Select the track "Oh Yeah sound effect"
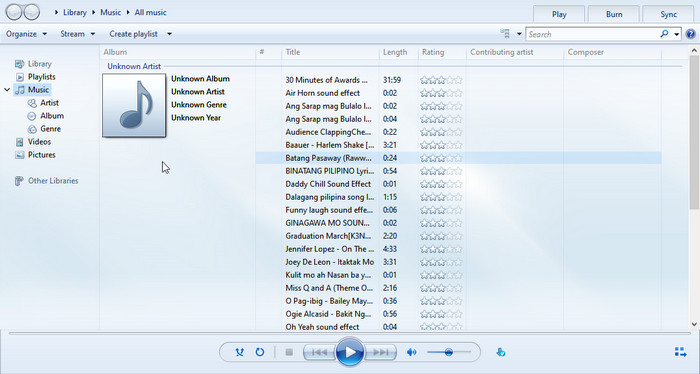The height and width of the screenshot is (374, 700). coord(322,327)
